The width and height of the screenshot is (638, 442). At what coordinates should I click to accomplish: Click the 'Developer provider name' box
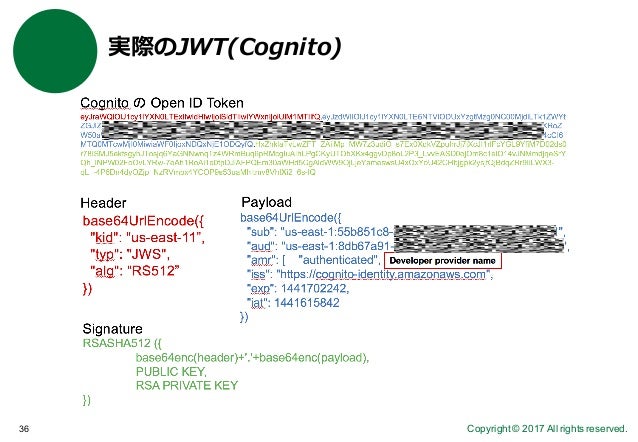pyautogui.click(x=443, y=261)
